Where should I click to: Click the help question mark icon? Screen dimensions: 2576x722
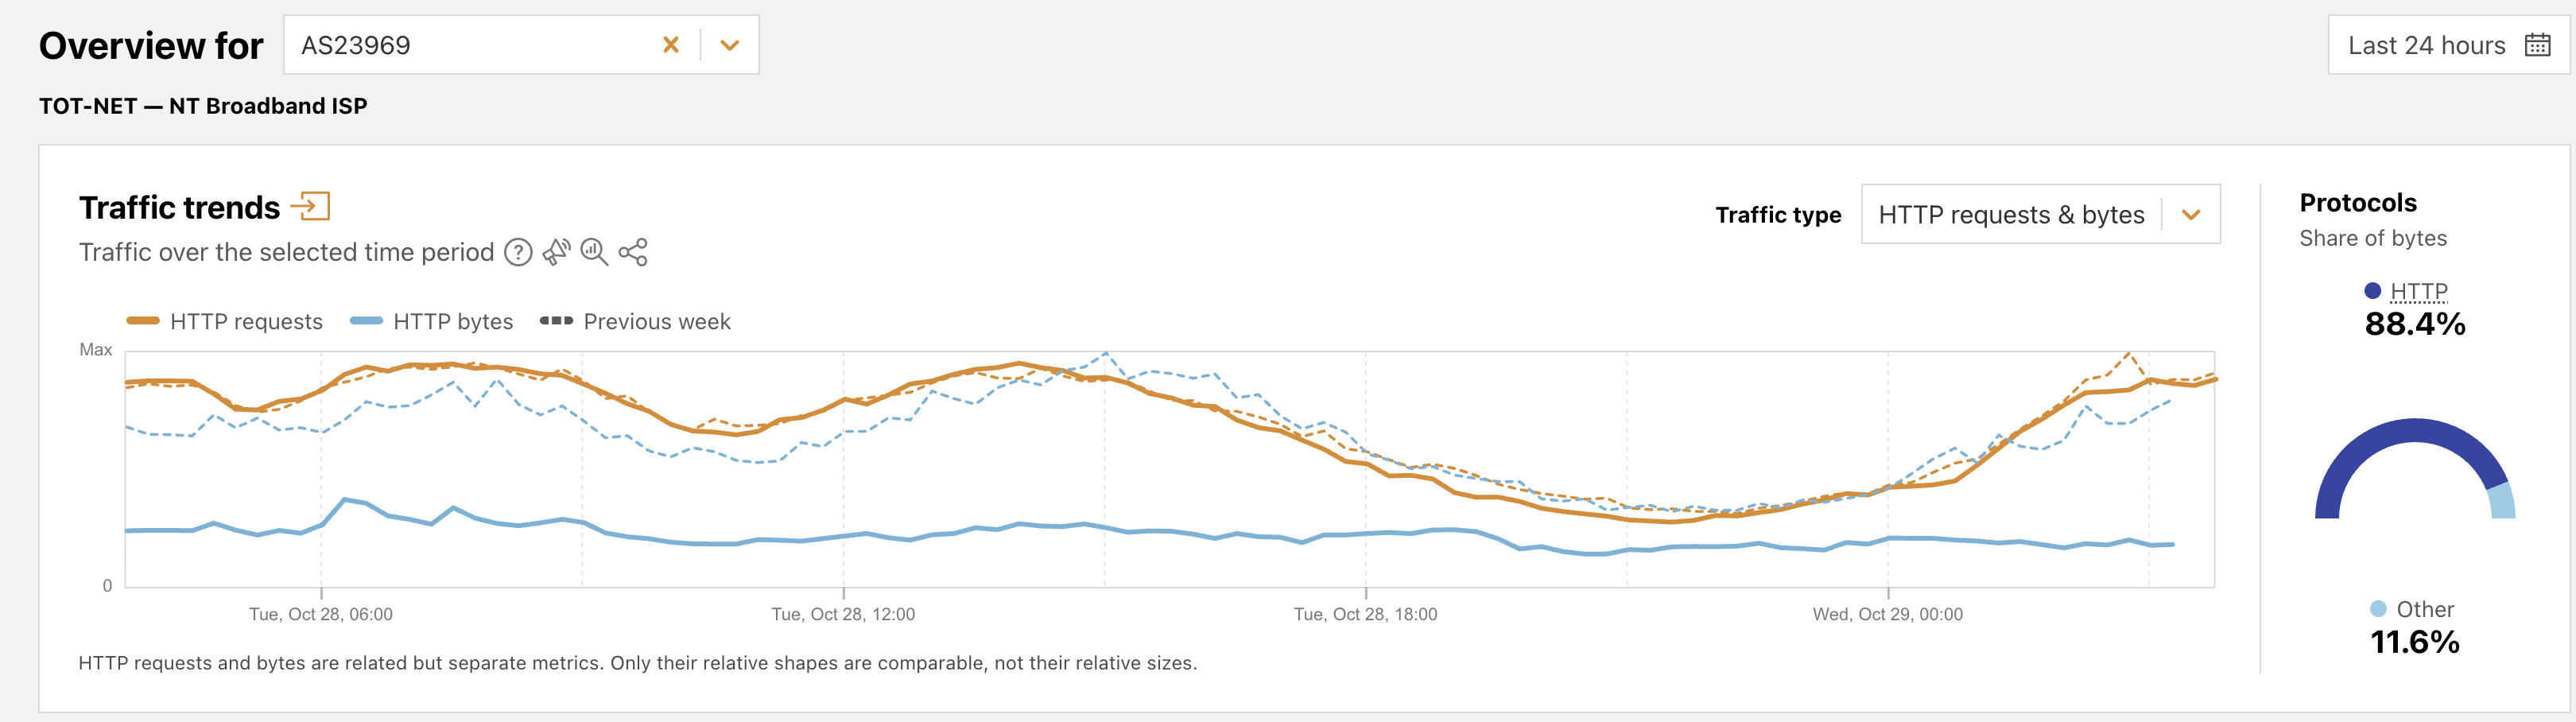click(518, 252)
